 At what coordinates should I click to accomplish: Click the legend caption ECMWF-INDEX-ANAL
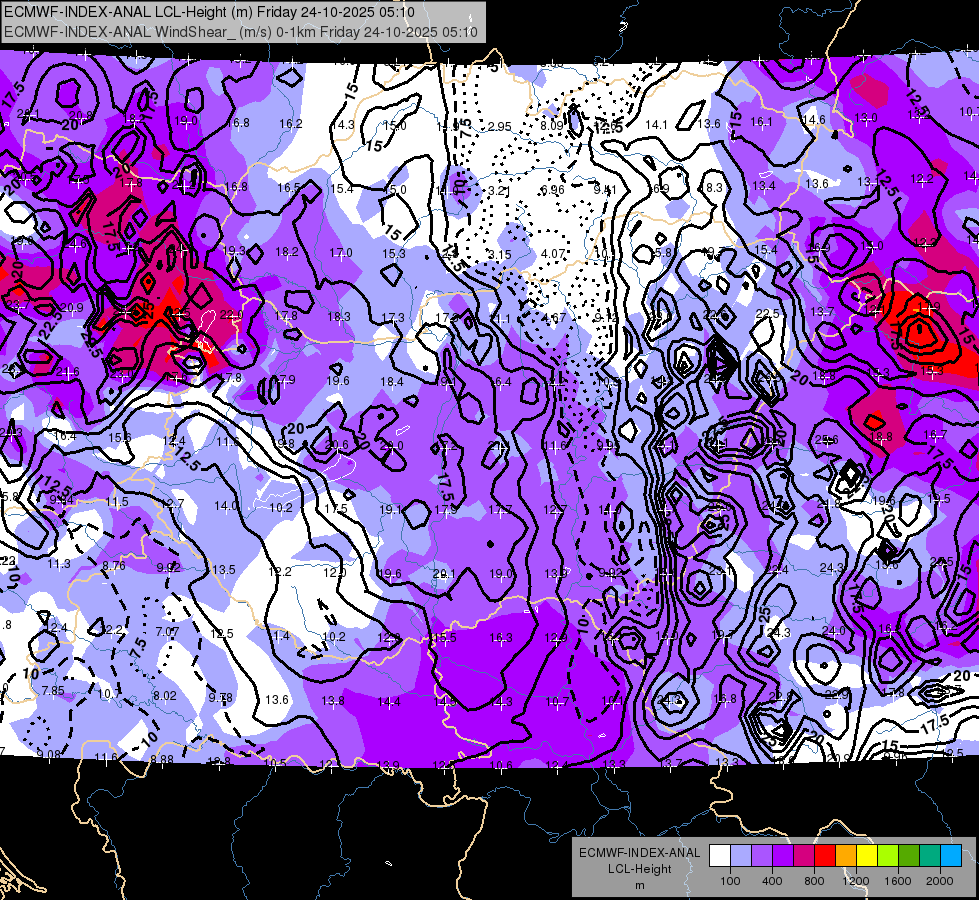[x=639, y=853]
